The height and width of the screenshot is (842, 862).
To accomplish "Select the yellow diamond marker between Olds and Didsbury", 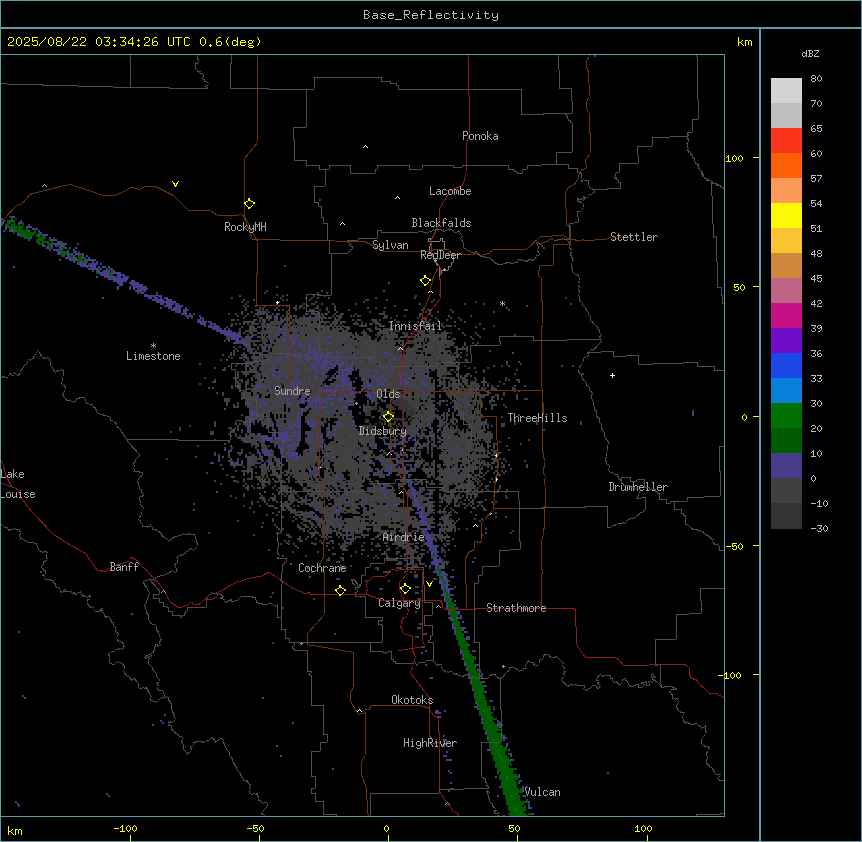I will 388,417.
